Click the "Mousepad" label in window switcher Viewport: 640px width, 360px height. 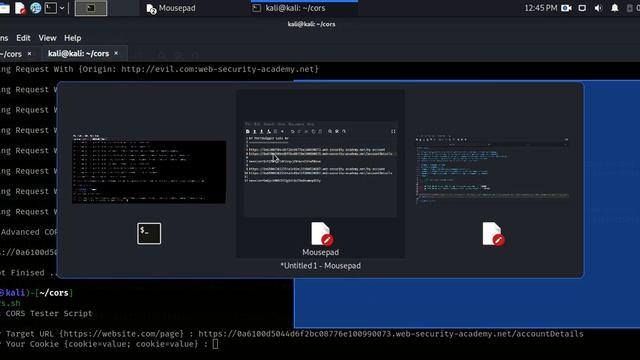[x=320, y=252]
